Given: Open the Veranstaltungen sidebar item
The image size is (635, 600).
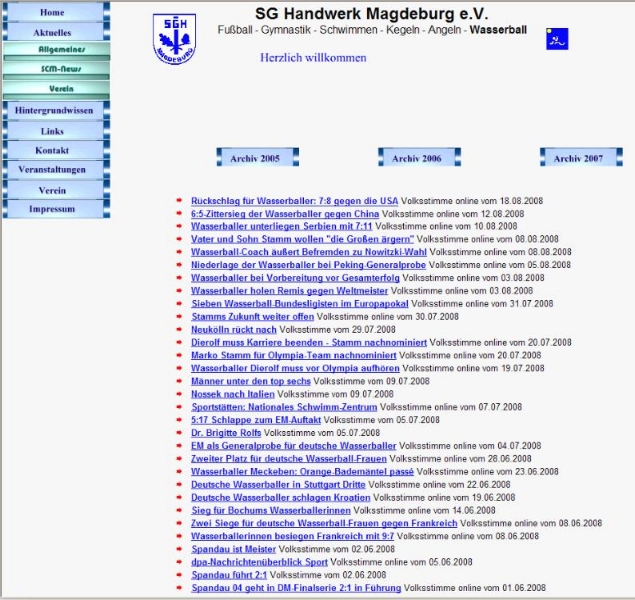Looking at the screenshot, I should coord(53,170).
